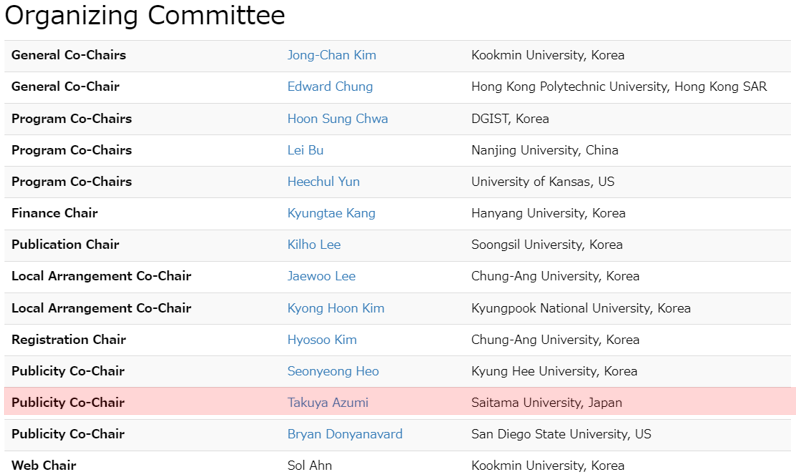Click the Edward Chung link
Screen dimensions: 796x475
pyautogui.click(x=330, y=87)
